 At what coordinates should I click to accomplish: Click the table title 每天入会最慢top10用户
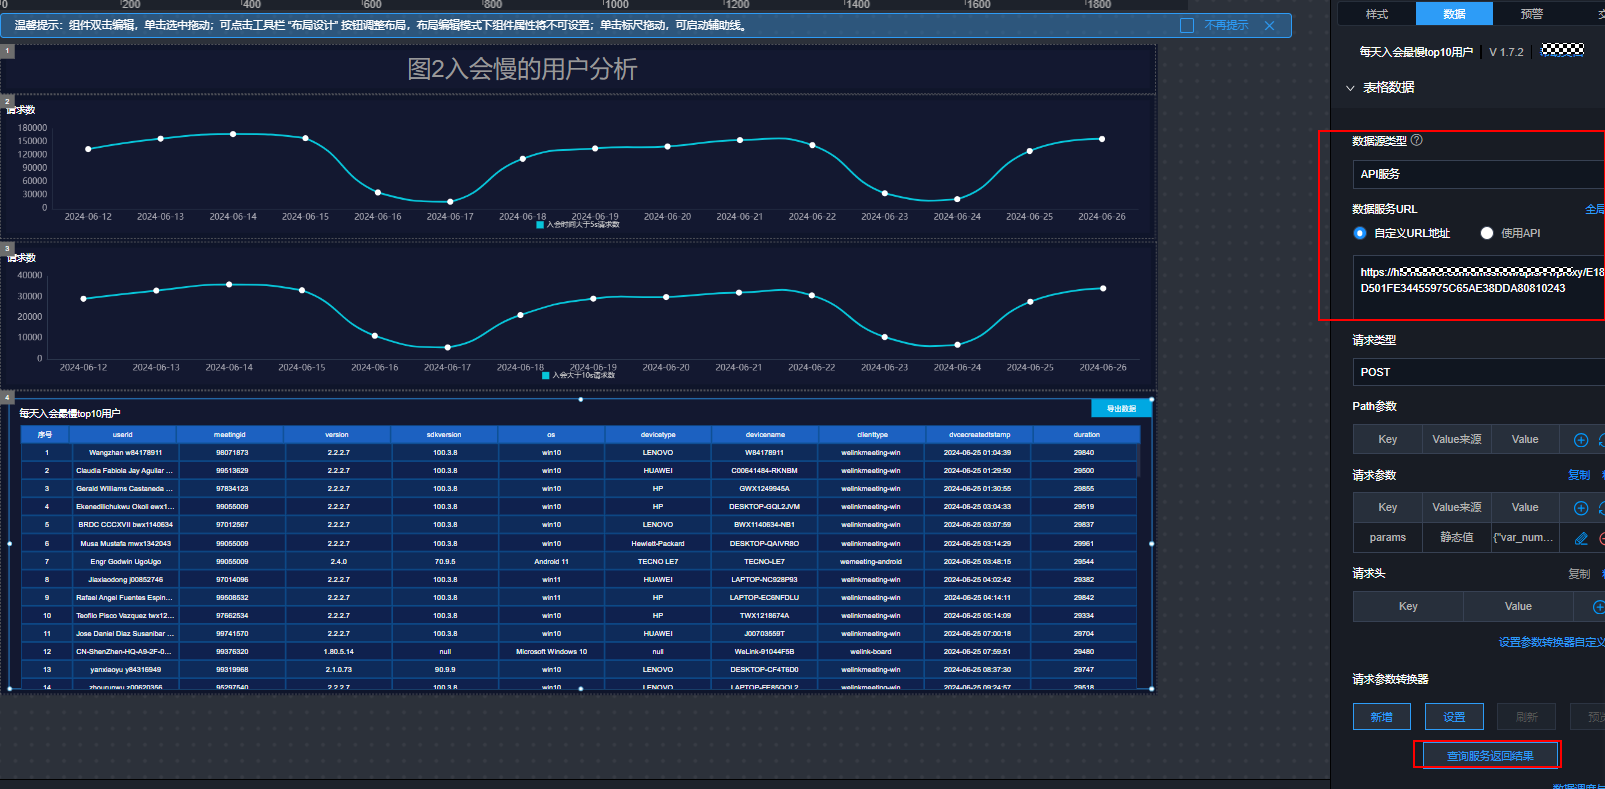click(x=70, y=413)
